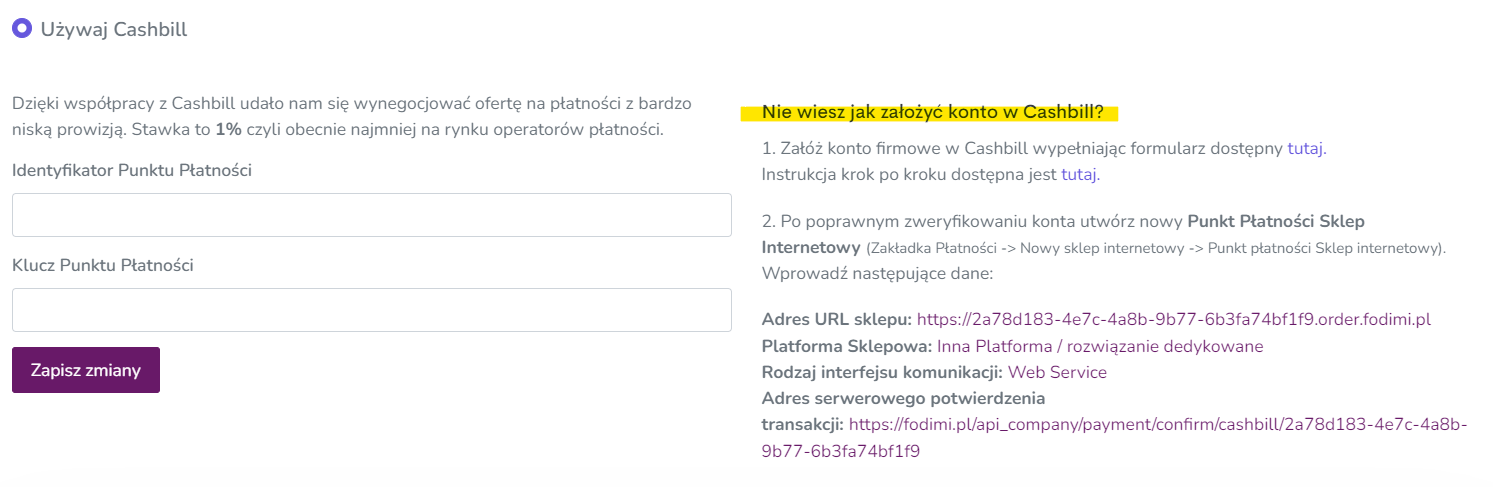Focus the Identyfikator Punktu Płatności input field
1493x487 pixels.
coord(372,215)
